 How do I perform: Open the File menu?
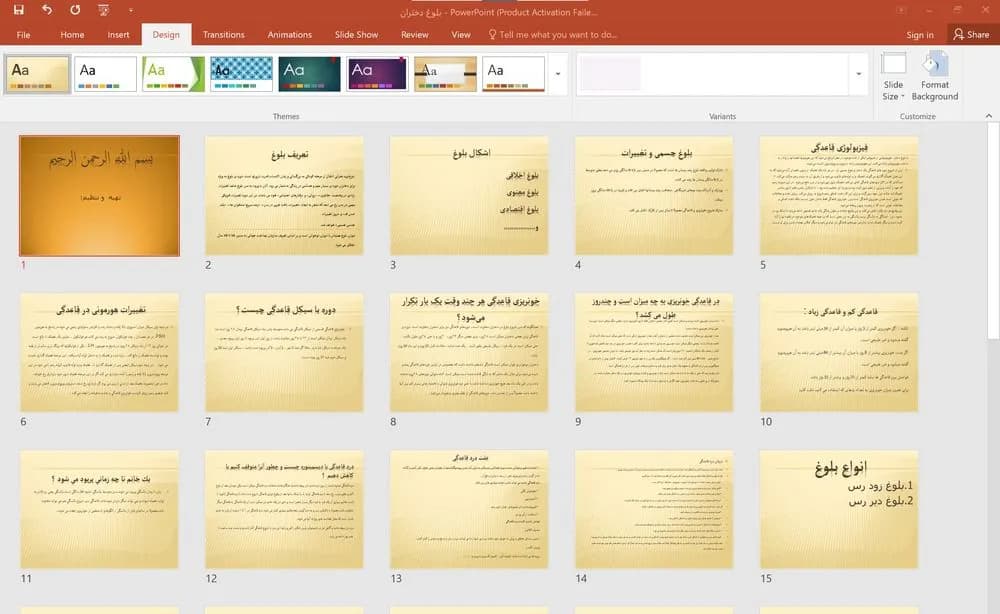24,34
